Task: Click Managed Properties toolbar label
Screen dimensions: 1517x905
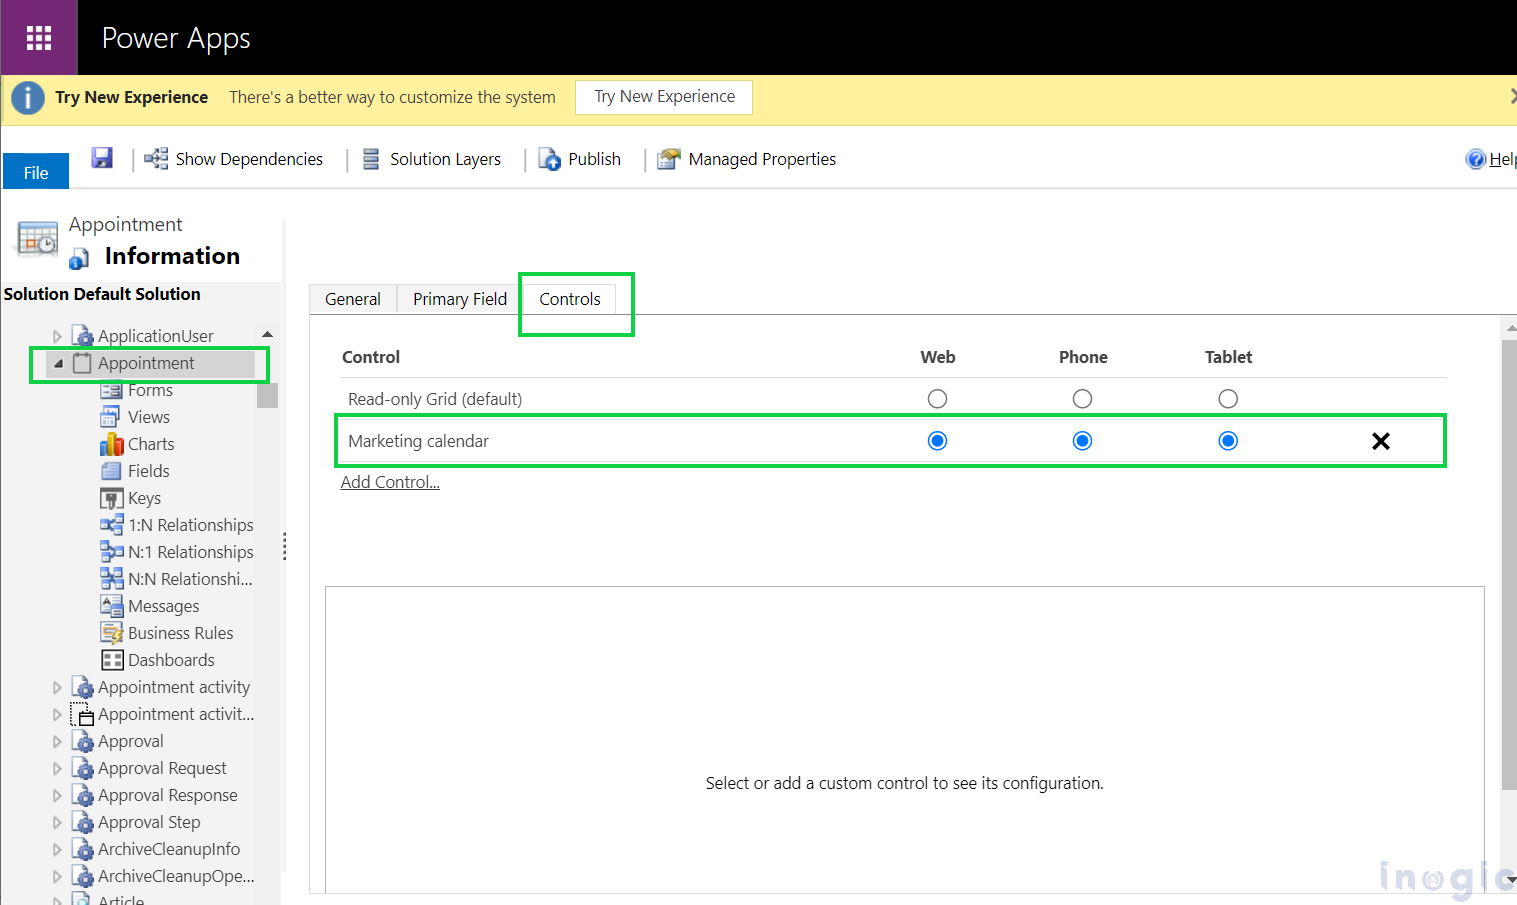Action: [x=762, y=159]
